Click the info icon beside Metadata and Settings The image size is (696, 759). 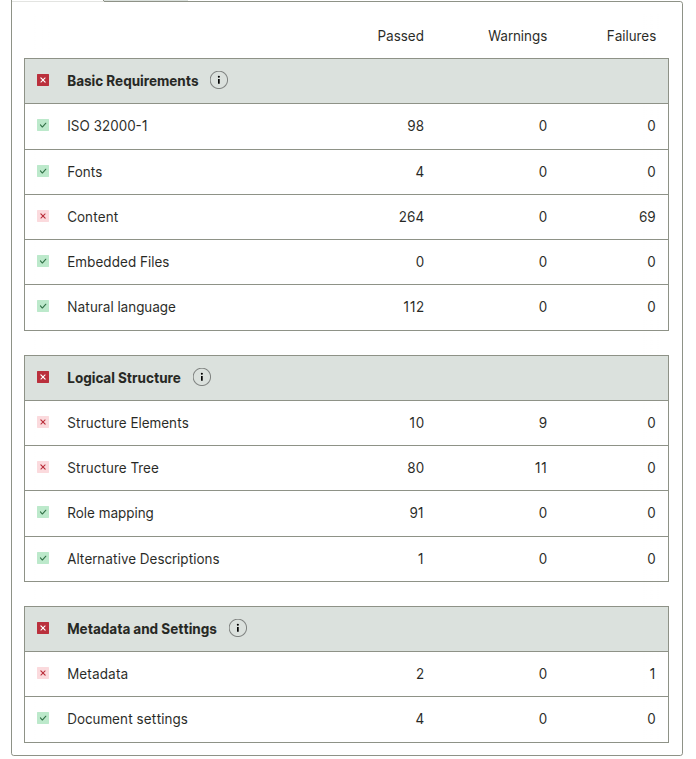point(237,629)
